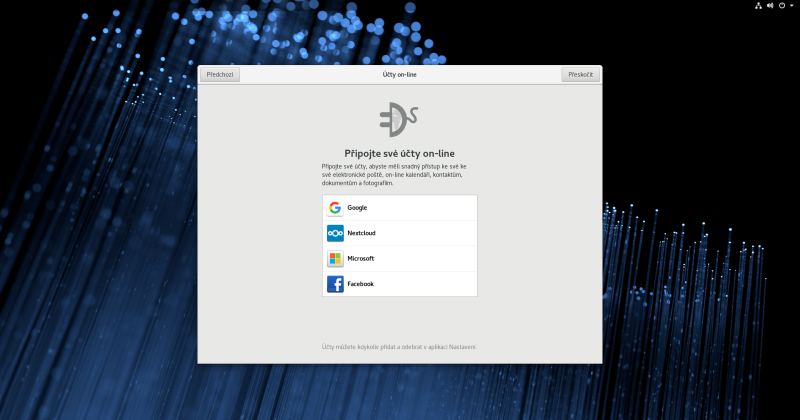Click the Microsoft logo icon

[335, 259]
